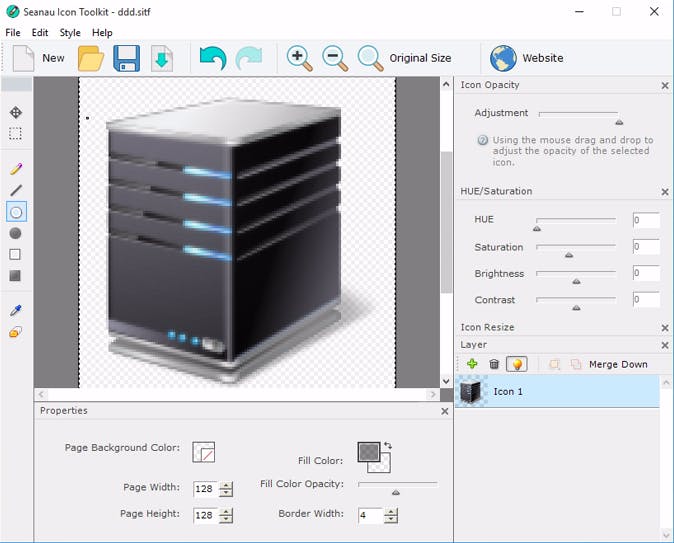
Task: Open the Edit menu
Action: (x=40, y=33)
